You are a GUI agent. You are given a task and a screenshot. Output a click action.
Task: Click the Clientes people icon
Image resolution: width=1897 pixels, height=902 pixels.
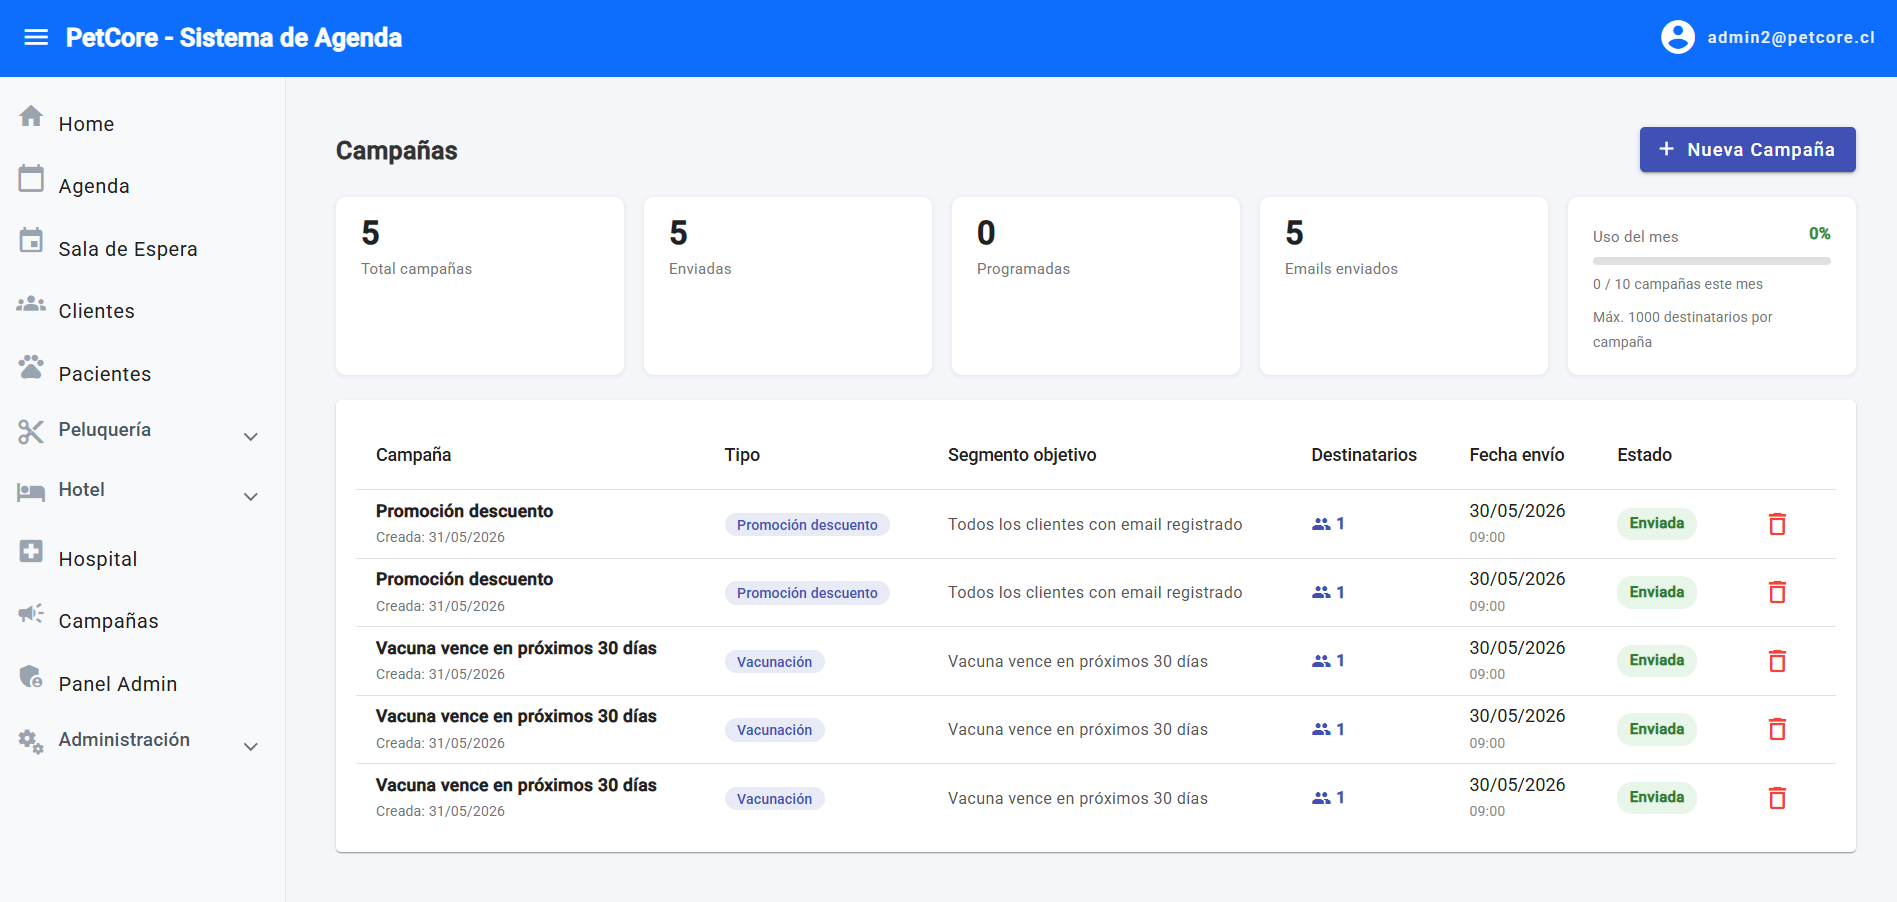tap(31, 303)
